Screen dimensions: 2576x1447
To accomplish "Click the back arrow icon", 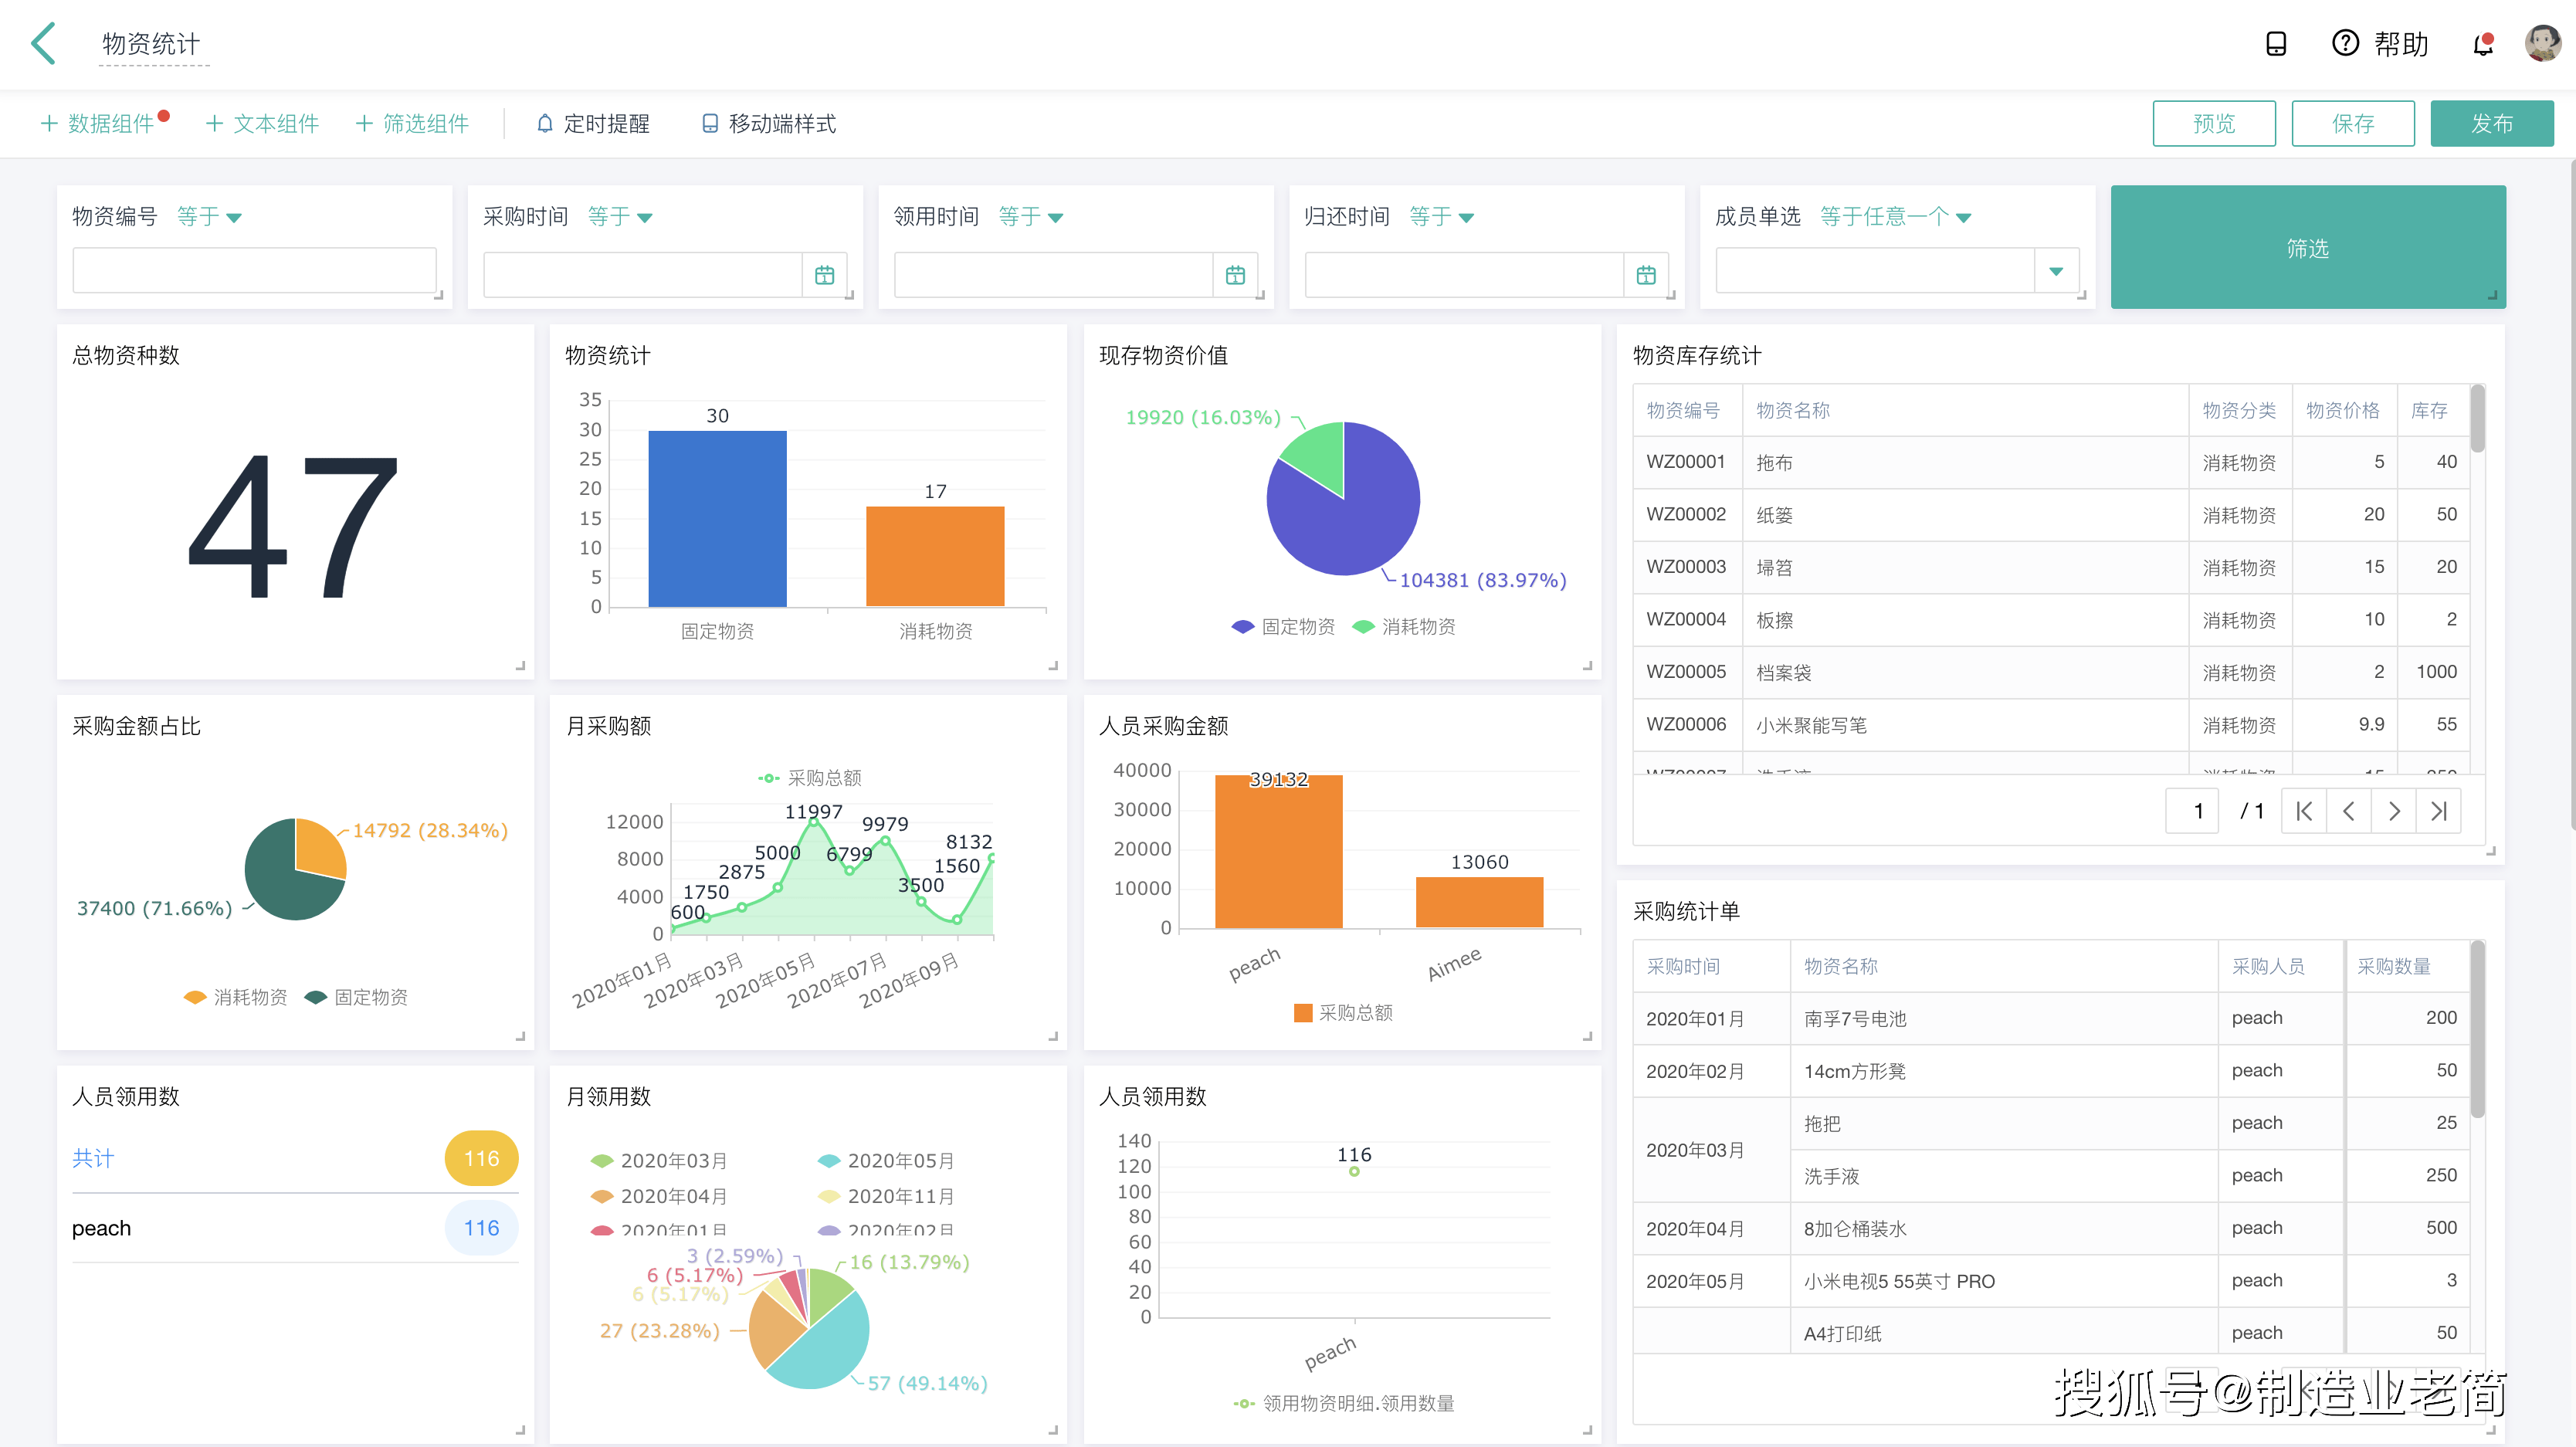I will 44,44.
